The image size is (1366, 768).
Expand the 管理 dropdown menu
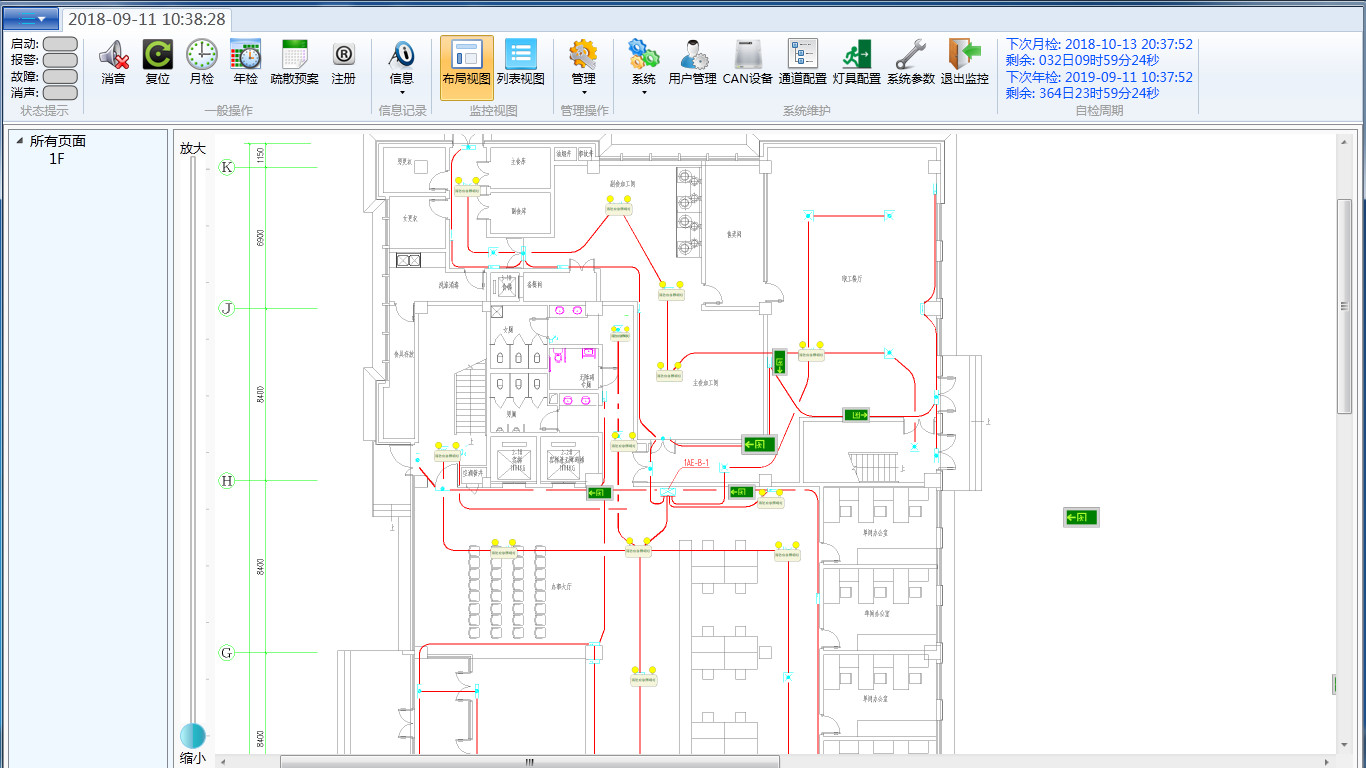pyautogui.click(x=583, y=92)
